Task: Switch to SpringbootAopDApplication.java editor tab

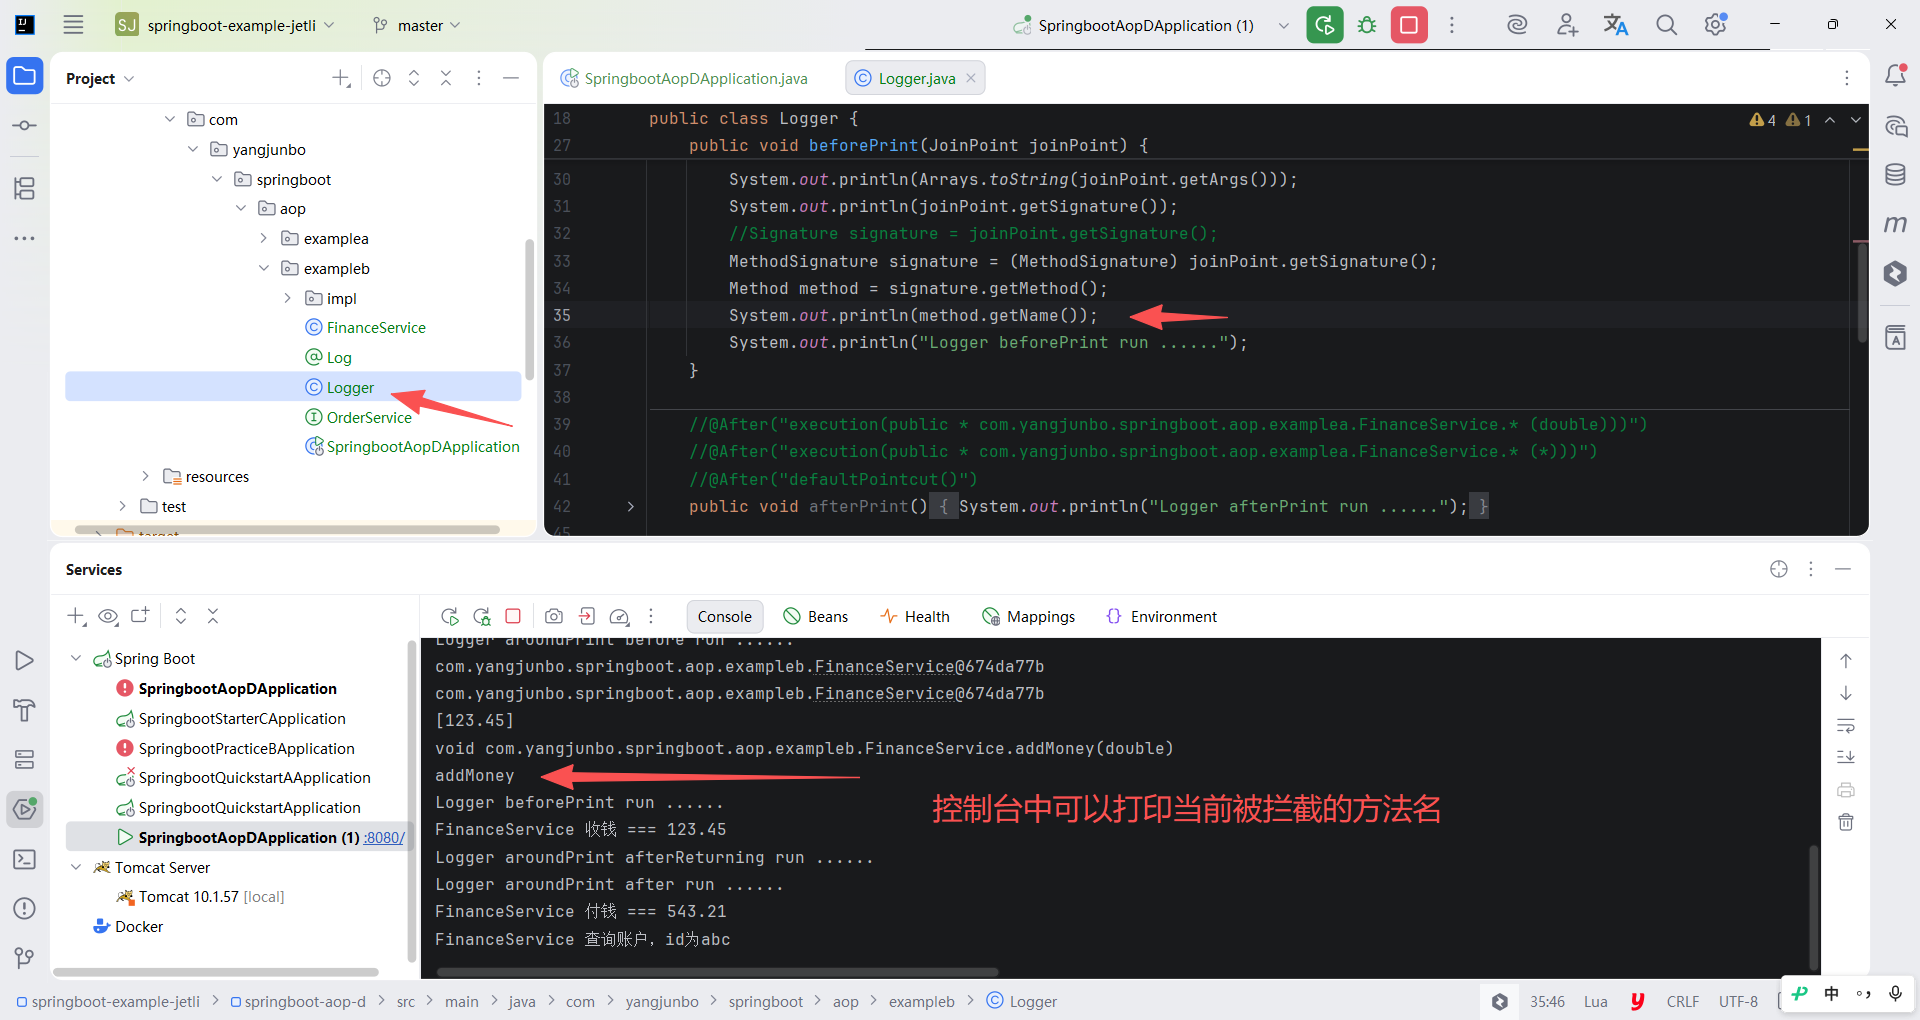Action: click(685, 78)
